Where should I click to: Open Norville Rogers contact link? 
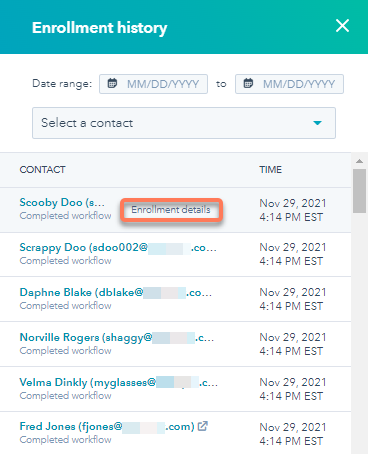point(117,337)
